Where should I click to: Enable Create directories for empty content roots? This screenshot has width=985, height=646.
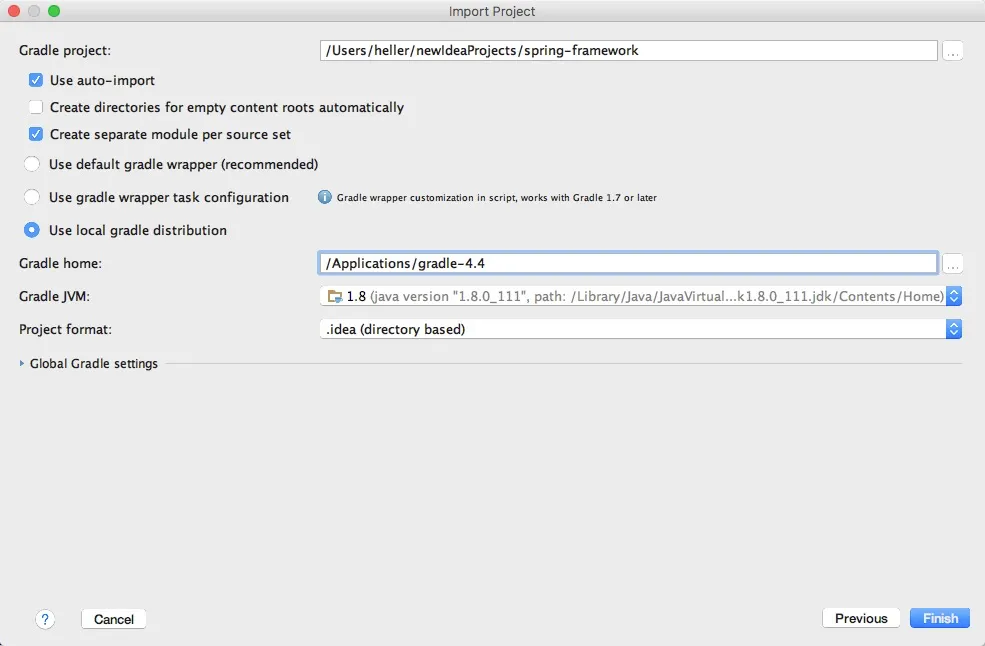[x=36, y=107]
